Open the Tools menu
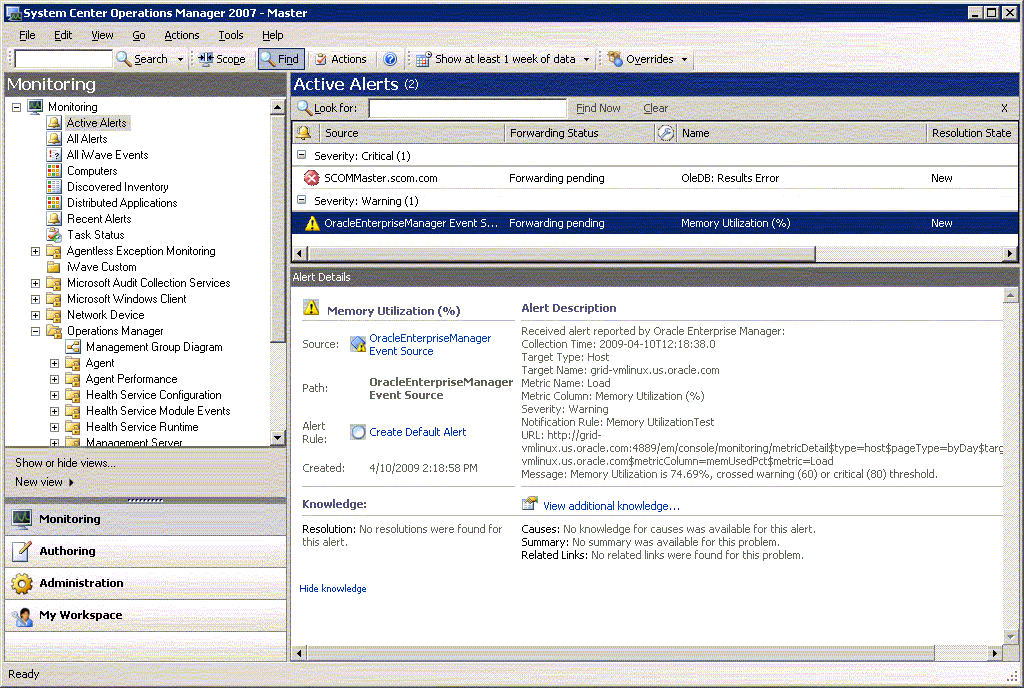 pyautogui.click(x=231, y=35)
